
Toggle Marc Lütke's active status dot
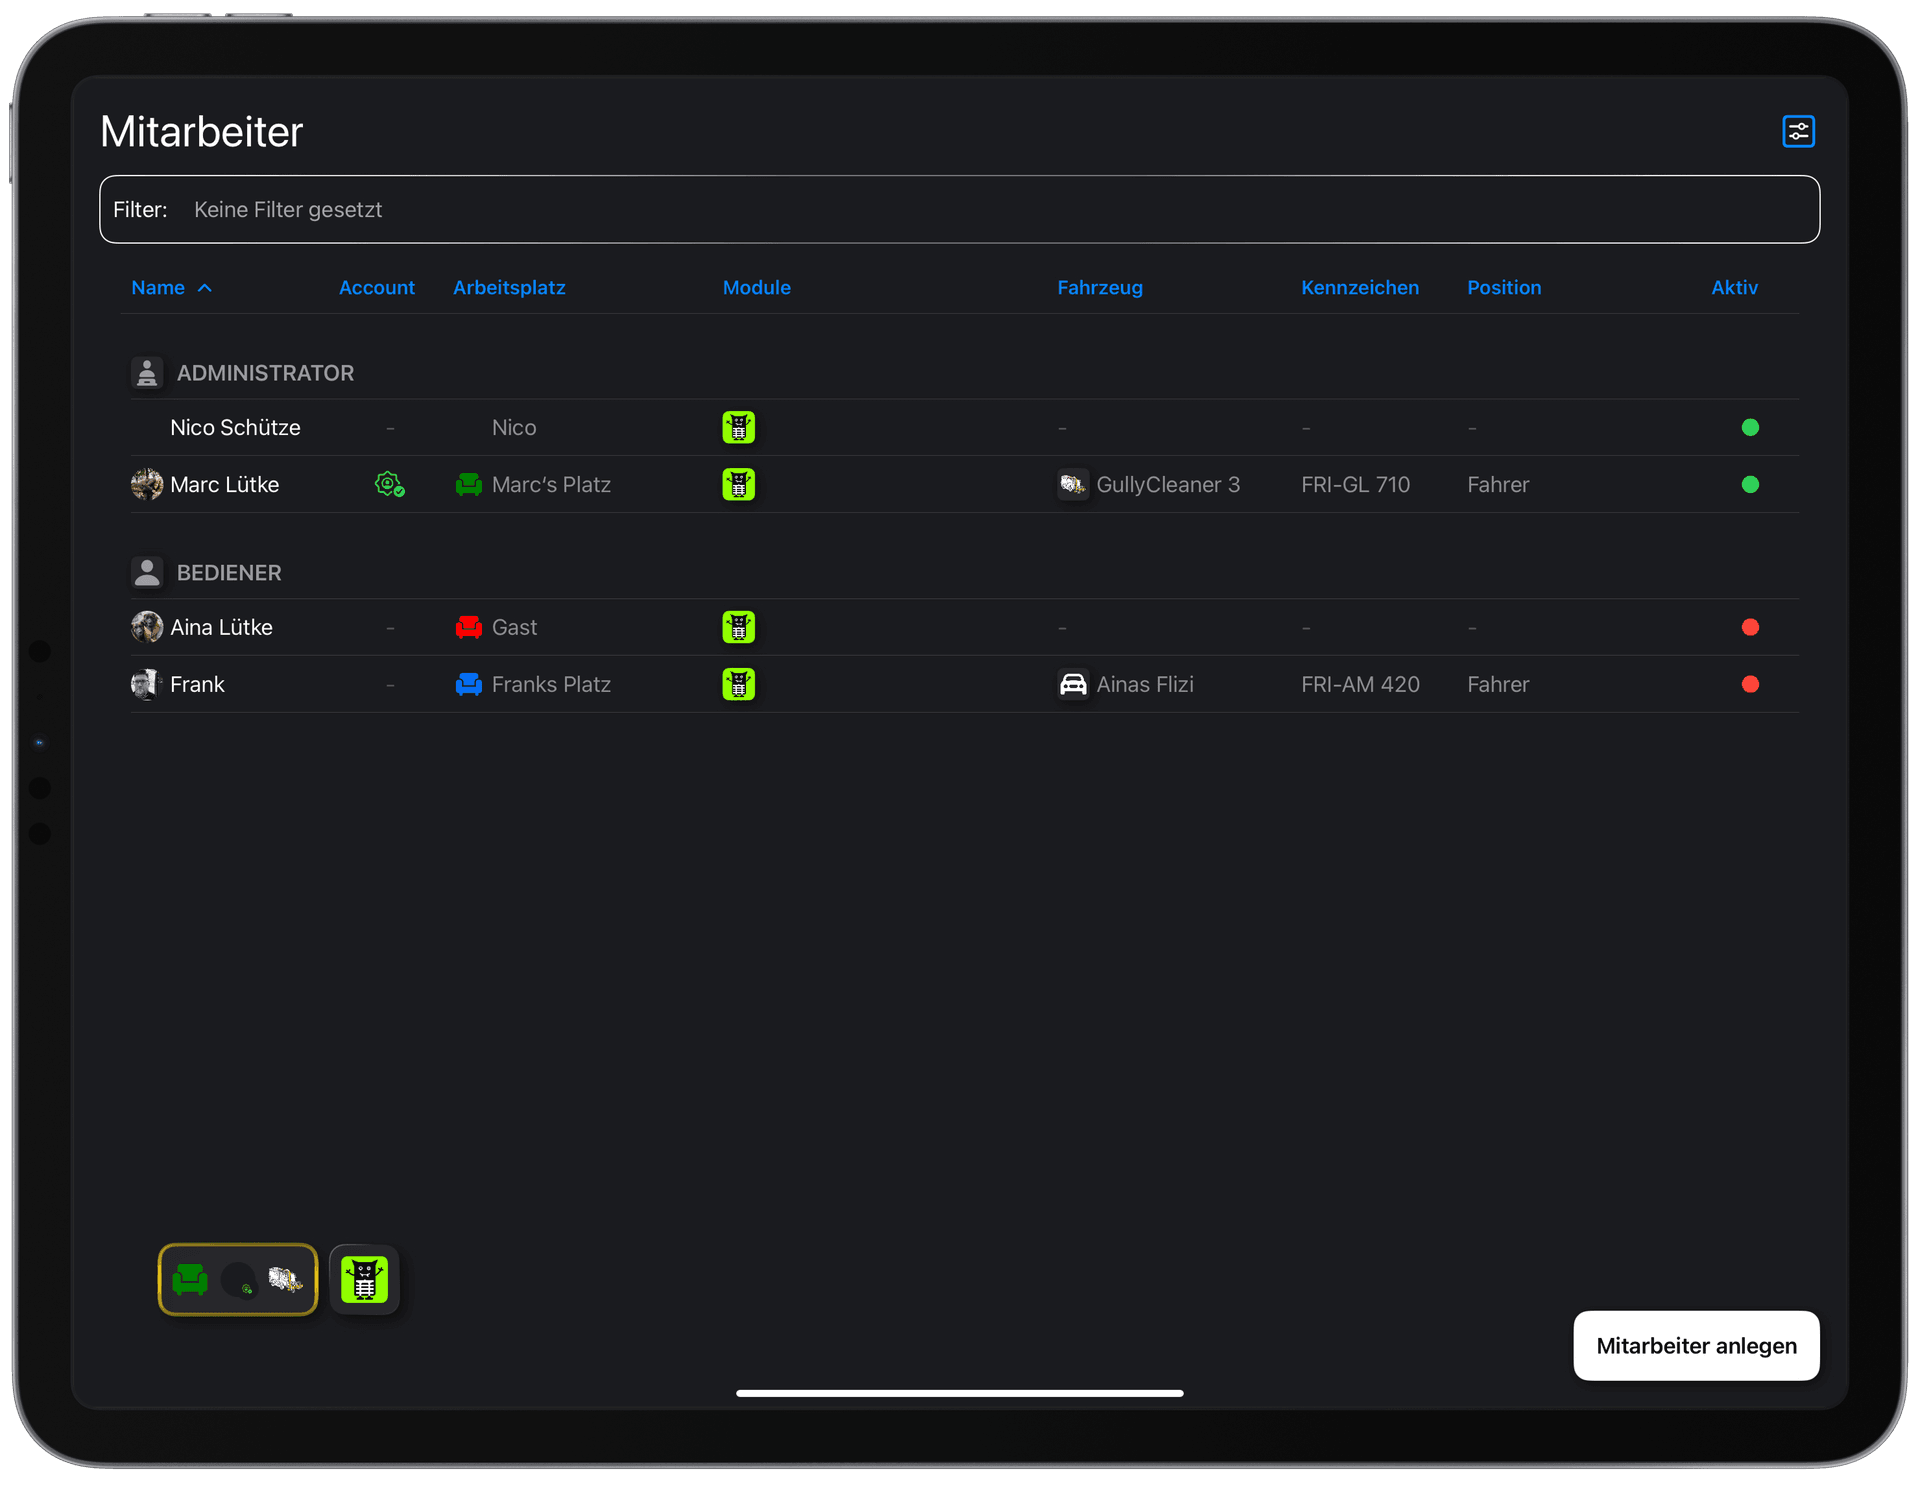point(1749,484)
